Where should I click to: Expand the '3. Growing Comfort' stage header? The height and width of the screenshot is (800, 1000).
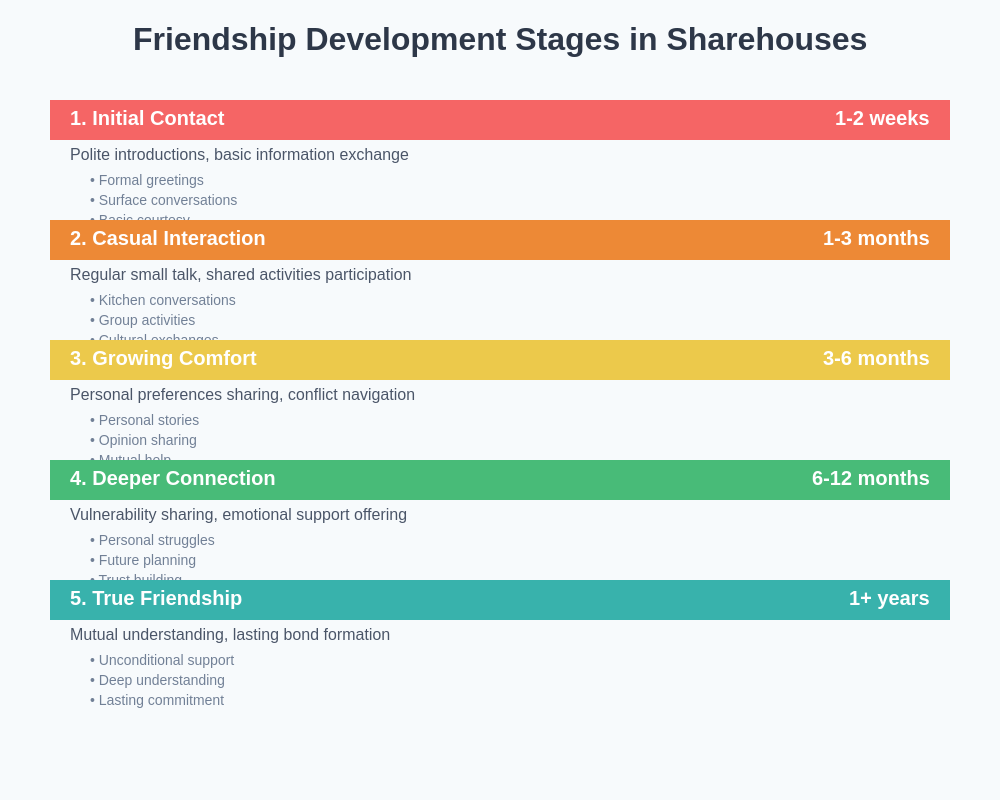[x=163, y=358]
